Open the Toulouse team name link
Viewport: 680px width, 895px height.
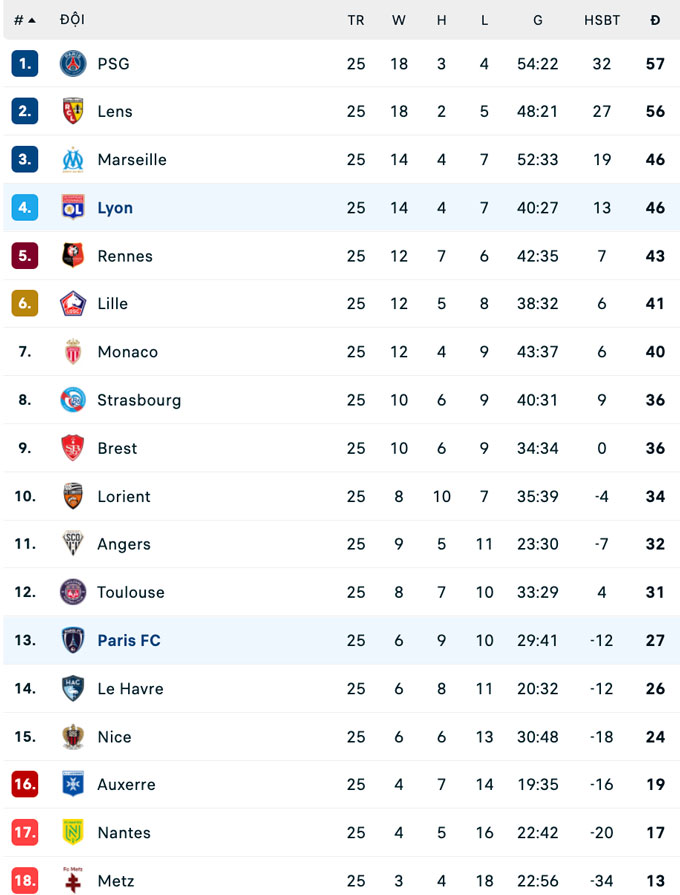[x=131, y=593]
